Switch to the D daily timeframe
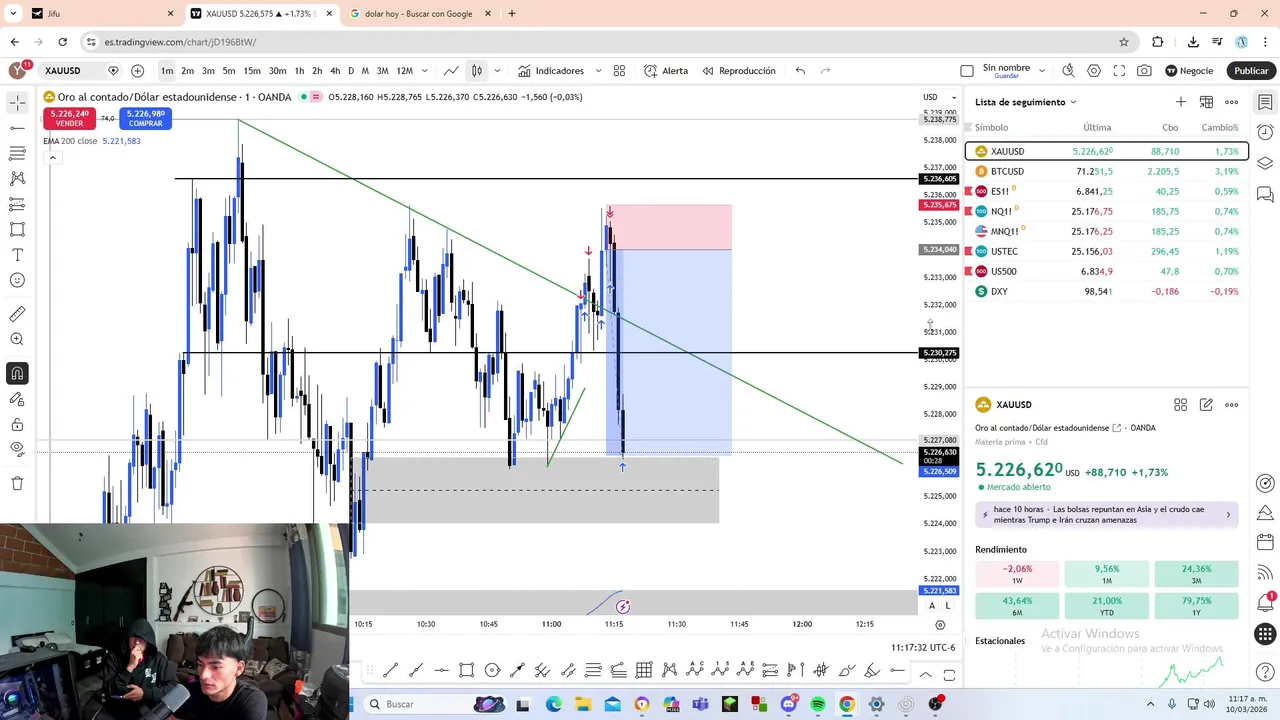The height and width of the screenshot is (720, 1280). [351, 71]
